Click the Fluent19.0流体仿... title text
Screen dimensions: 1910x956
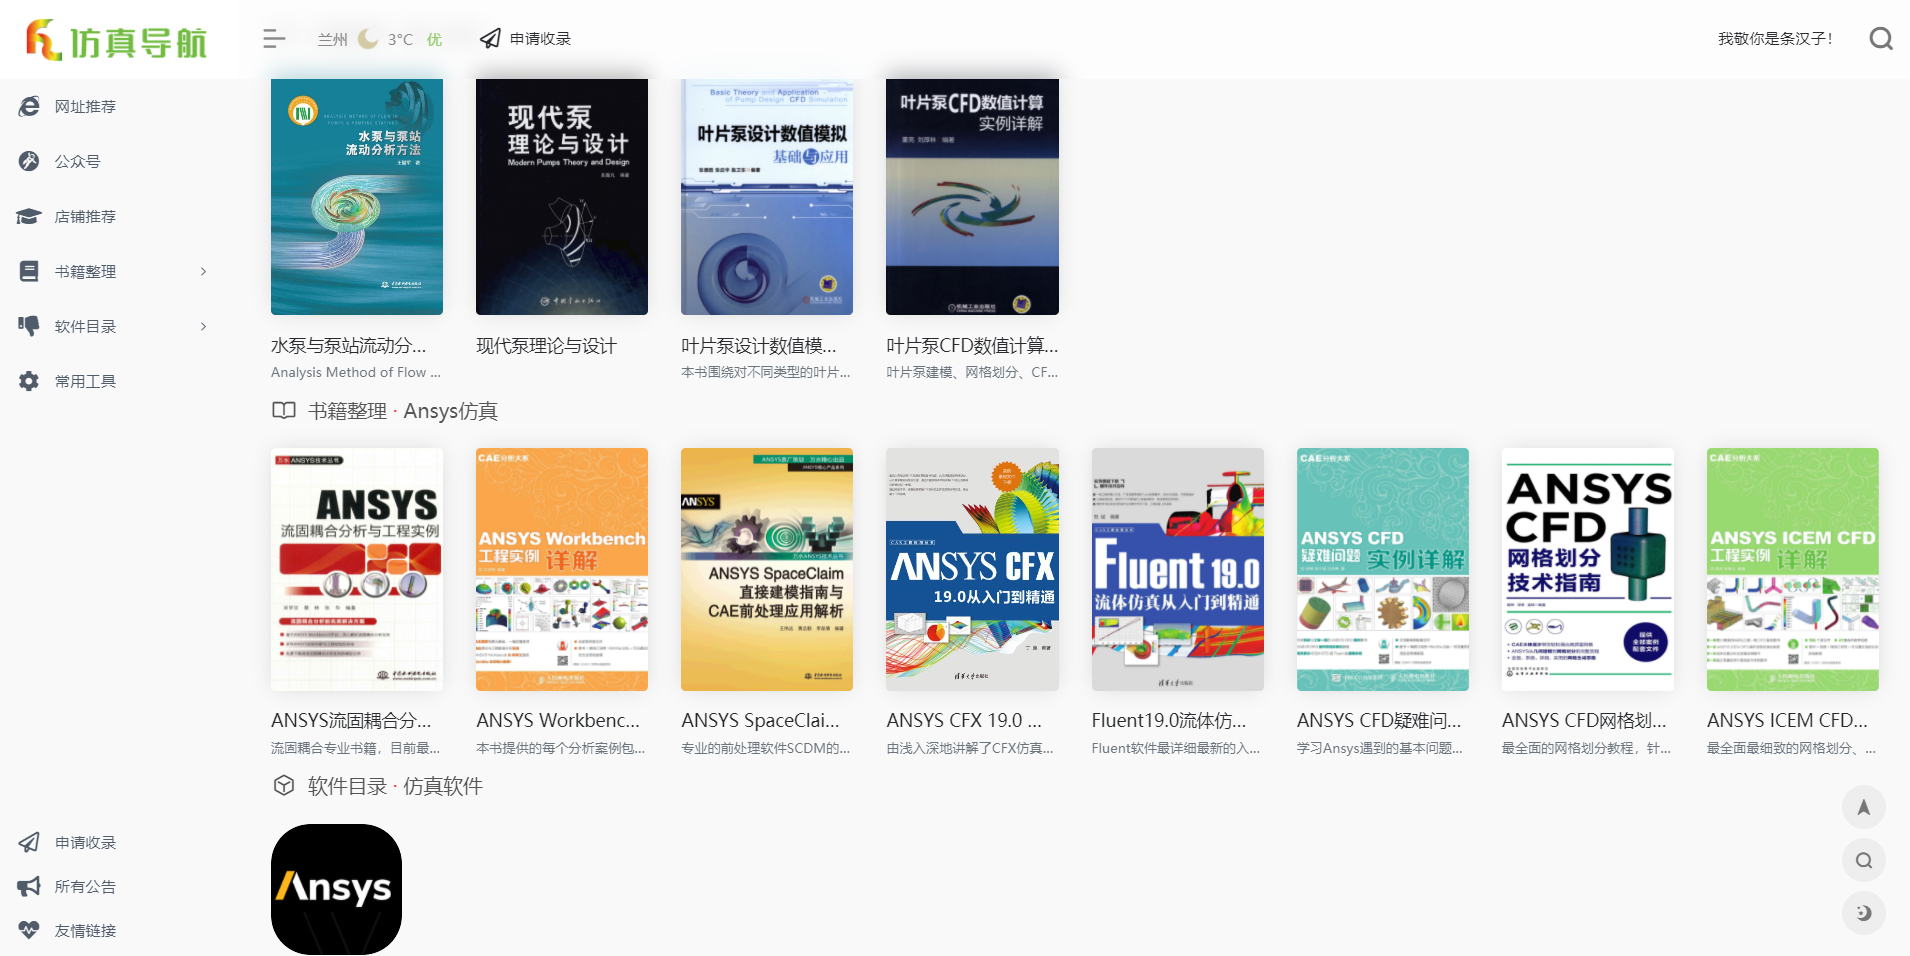(x=1169, y=720)
